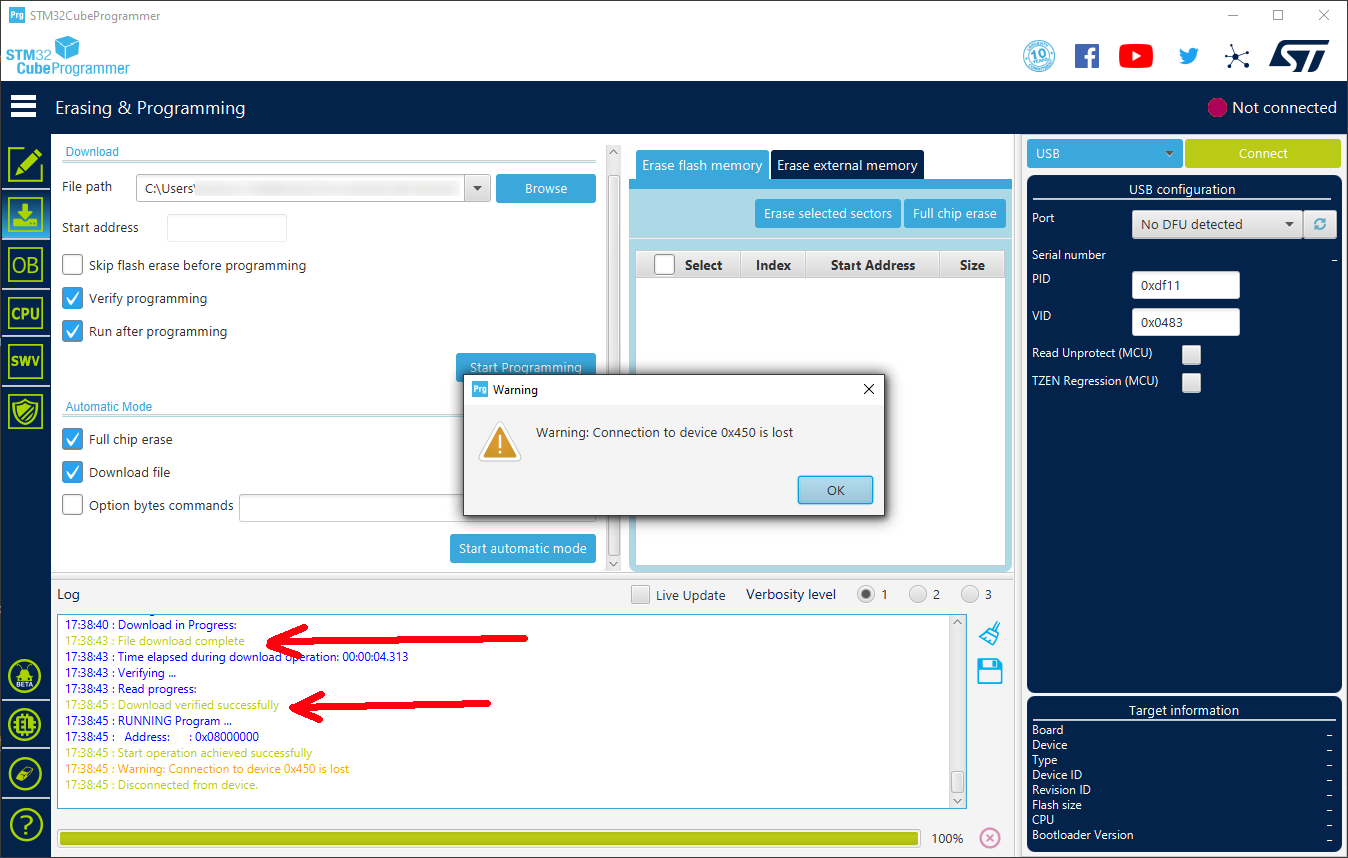Enable TZEN Regression (MCU) checkbox
The image size is (1348, 858).
(x=1191, y=382)
